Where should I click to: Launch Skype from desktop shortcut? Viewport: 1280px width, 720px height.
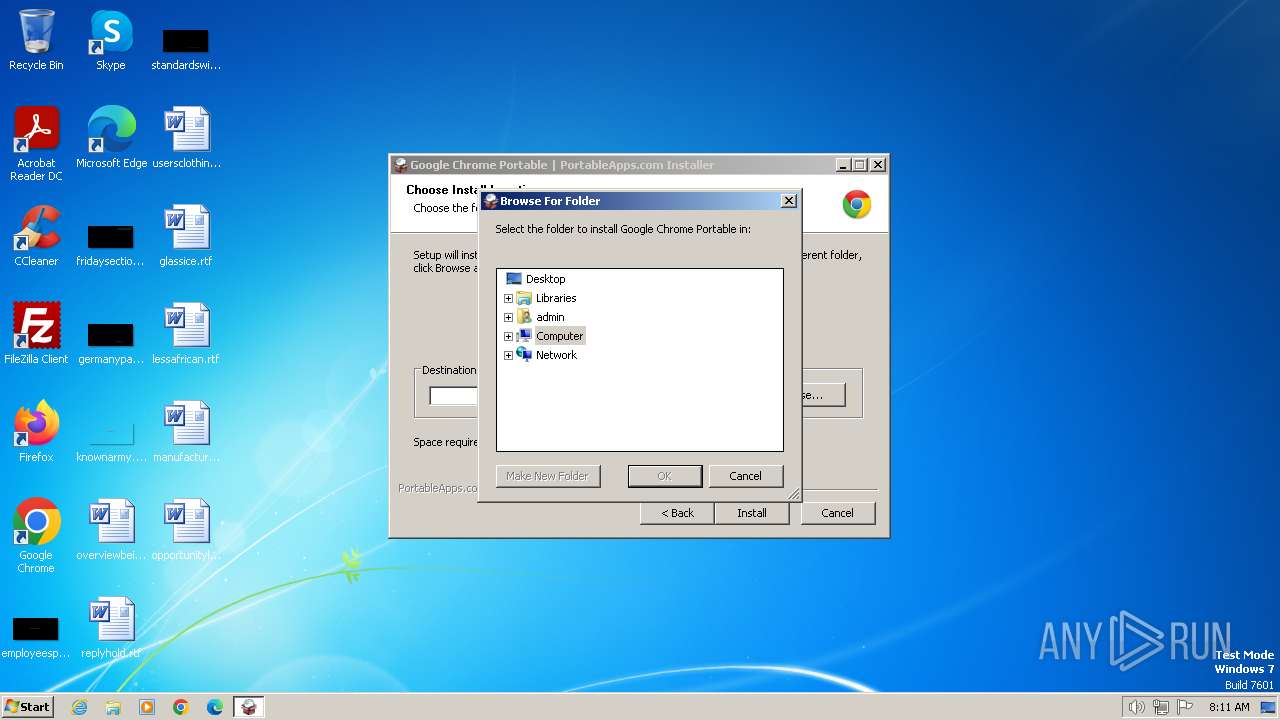(110, 40)
